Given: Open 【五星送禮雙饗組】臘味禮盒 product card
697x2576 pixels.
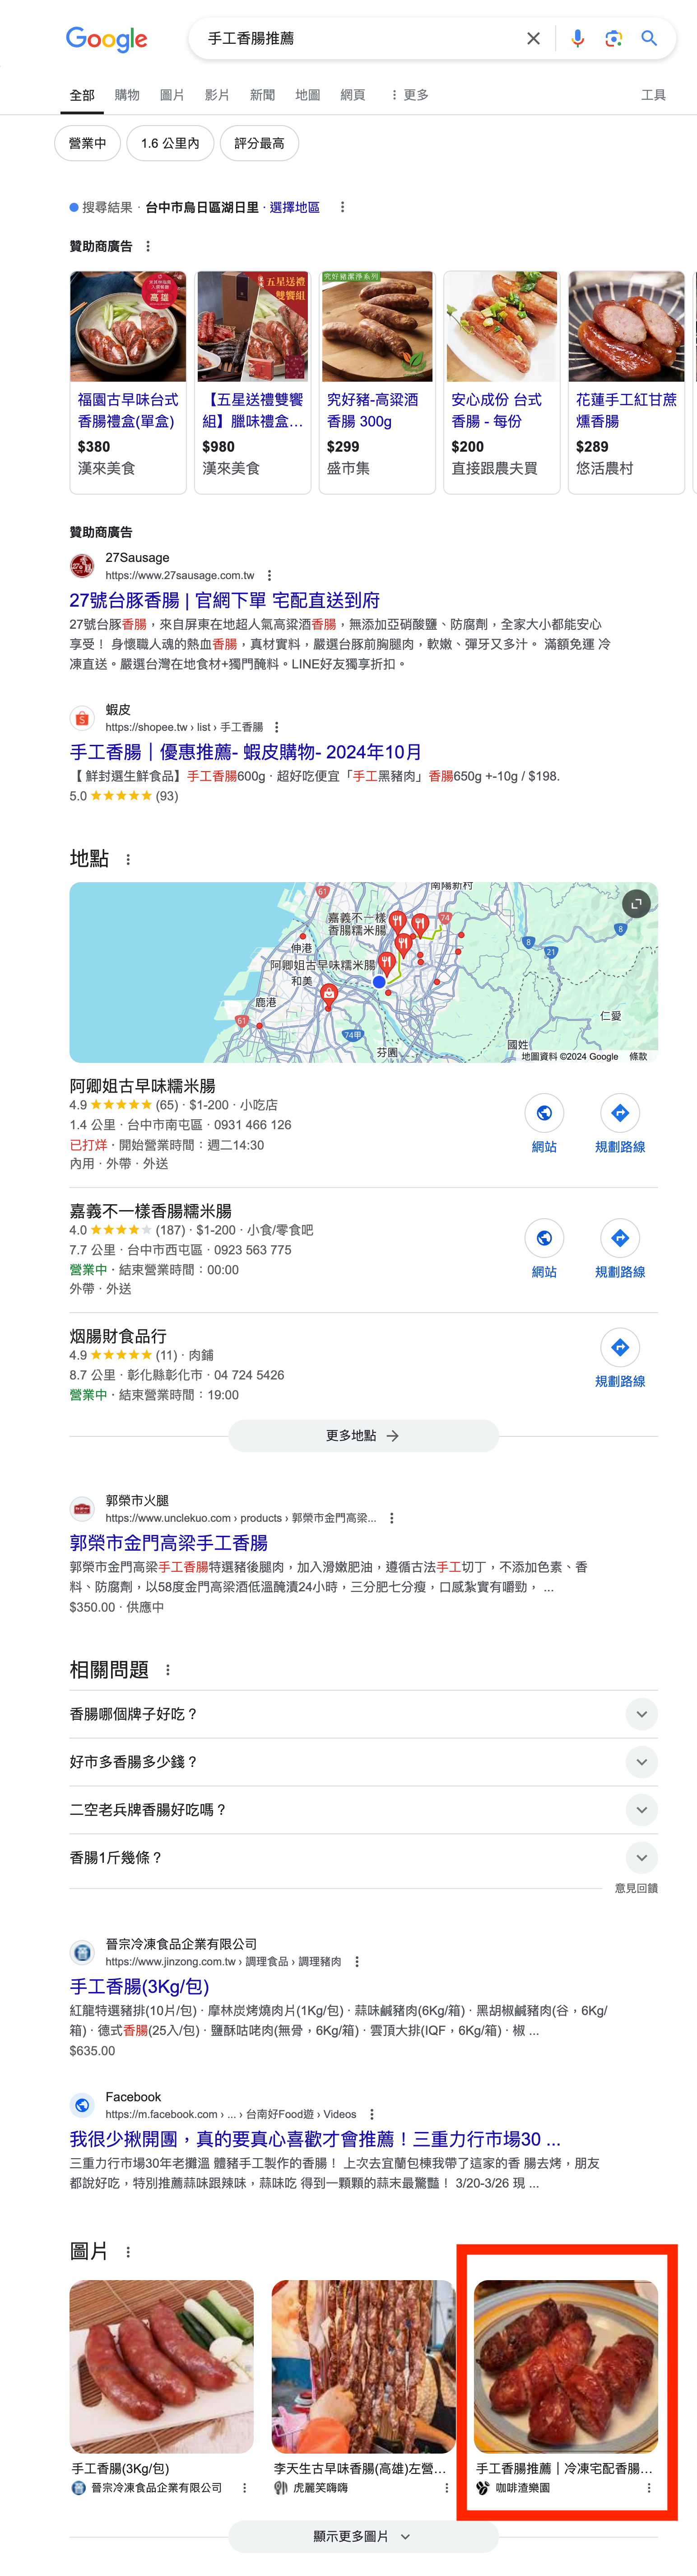Looking at the screenshot, I should (x=253, y=382).
